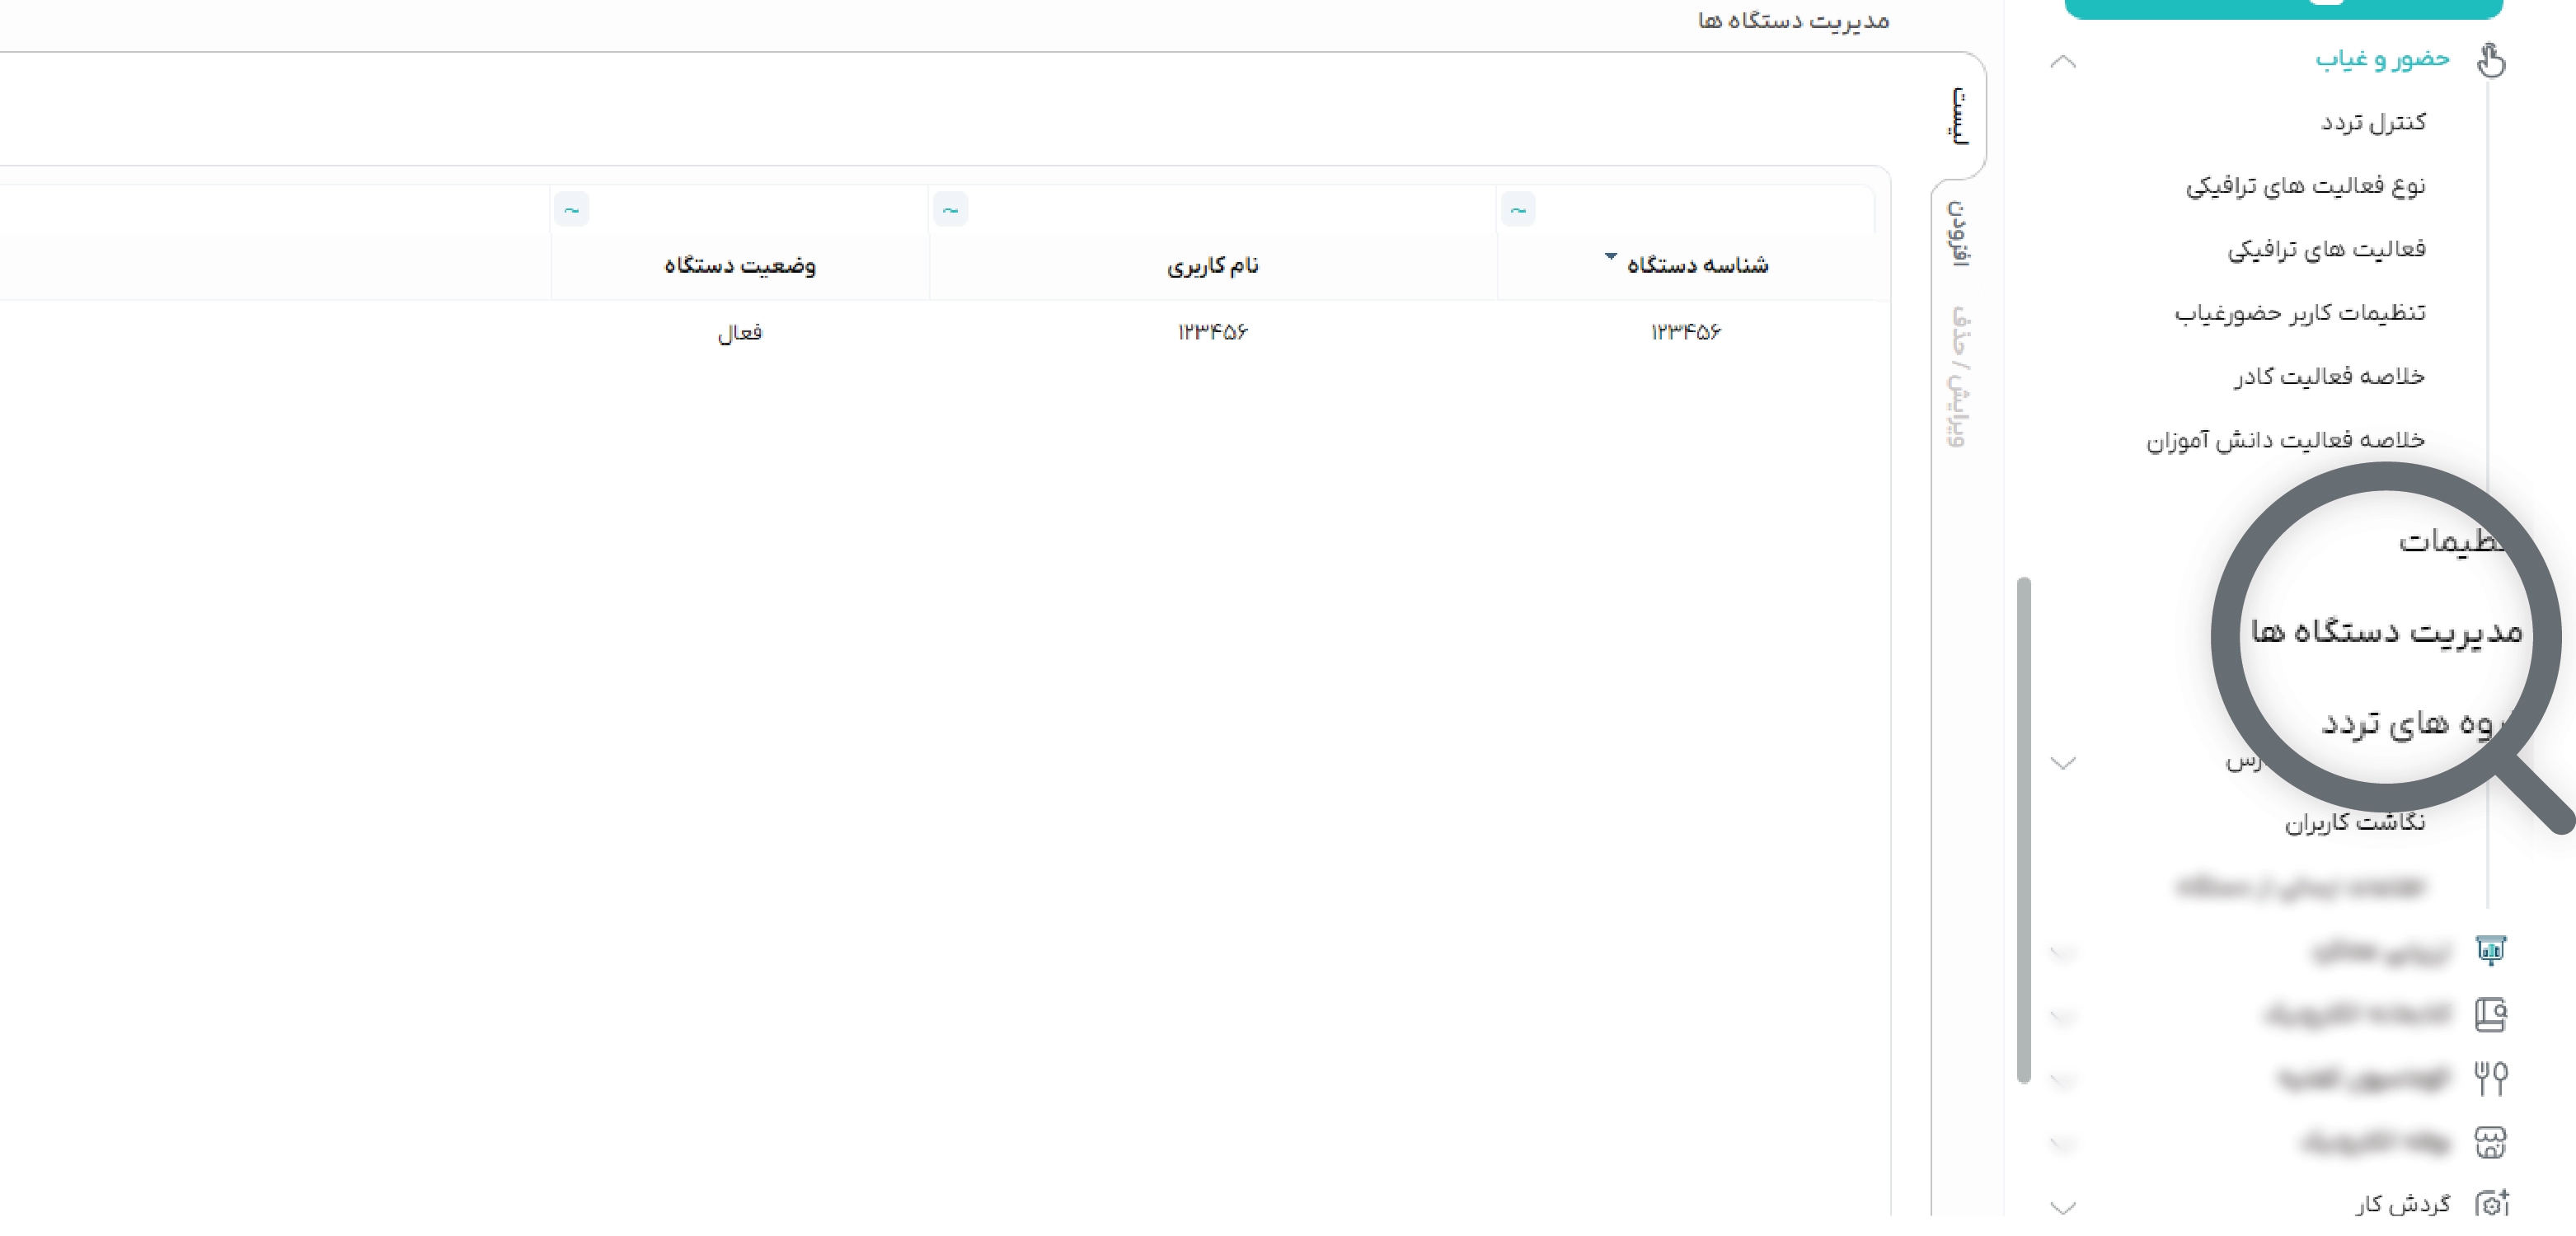
Task: Click the fork and spoon icon in the sidebar
Action: click(2491, 1078)
